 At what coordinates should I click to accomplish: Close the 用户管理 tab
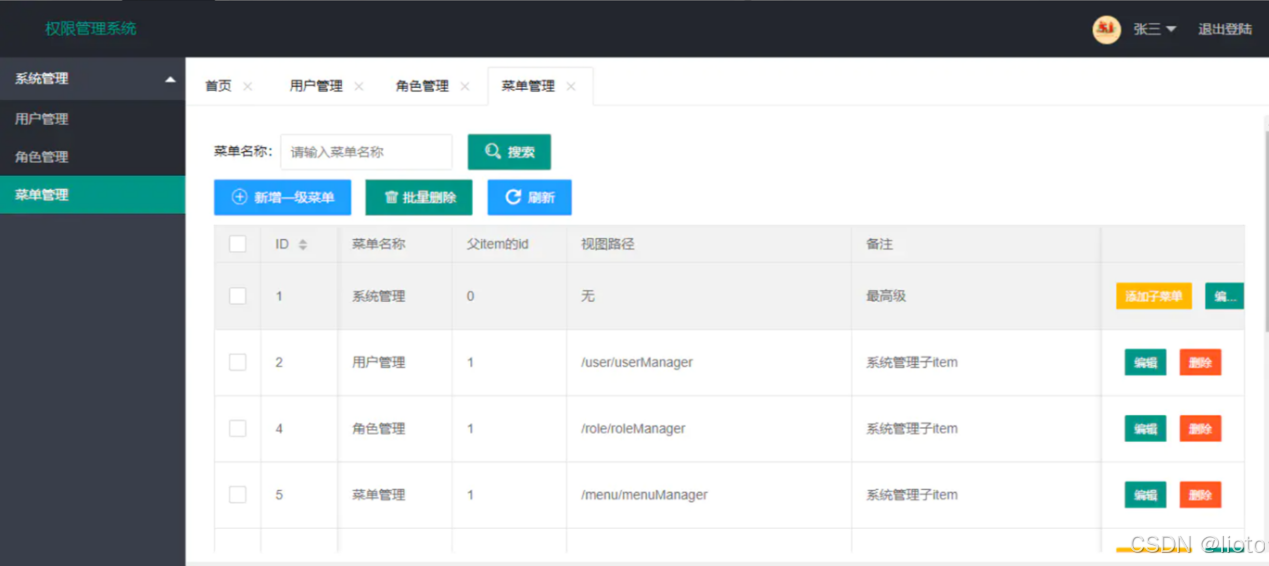359,87
